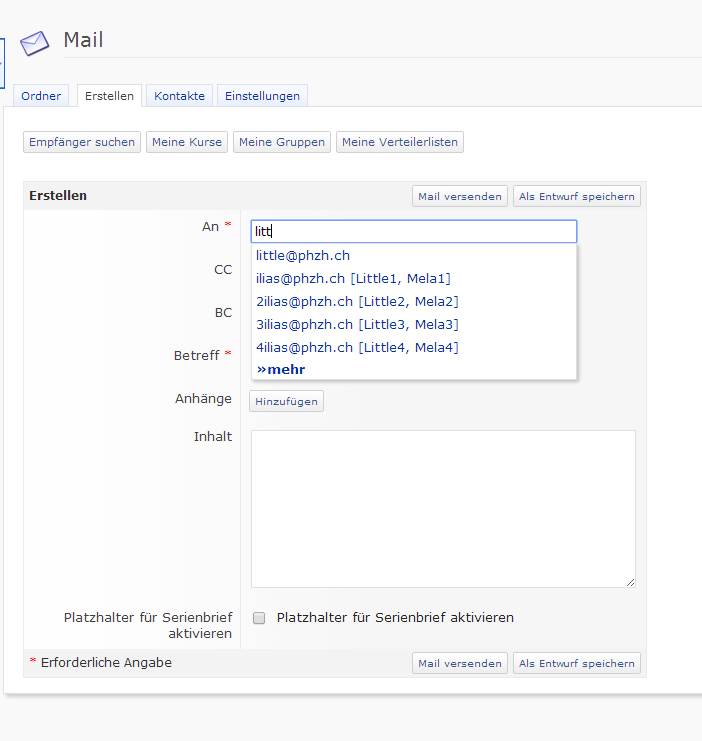This screenshot has width=702, height=741.
Task: Click Hinzufügen to add attachments
Action: [x=286, y=401]
